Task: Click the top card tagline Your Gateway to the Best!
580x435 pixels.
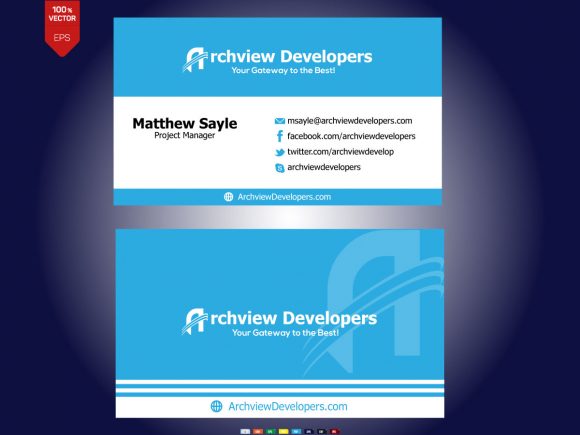Action: pyautogui.click(x=283, y=70)
